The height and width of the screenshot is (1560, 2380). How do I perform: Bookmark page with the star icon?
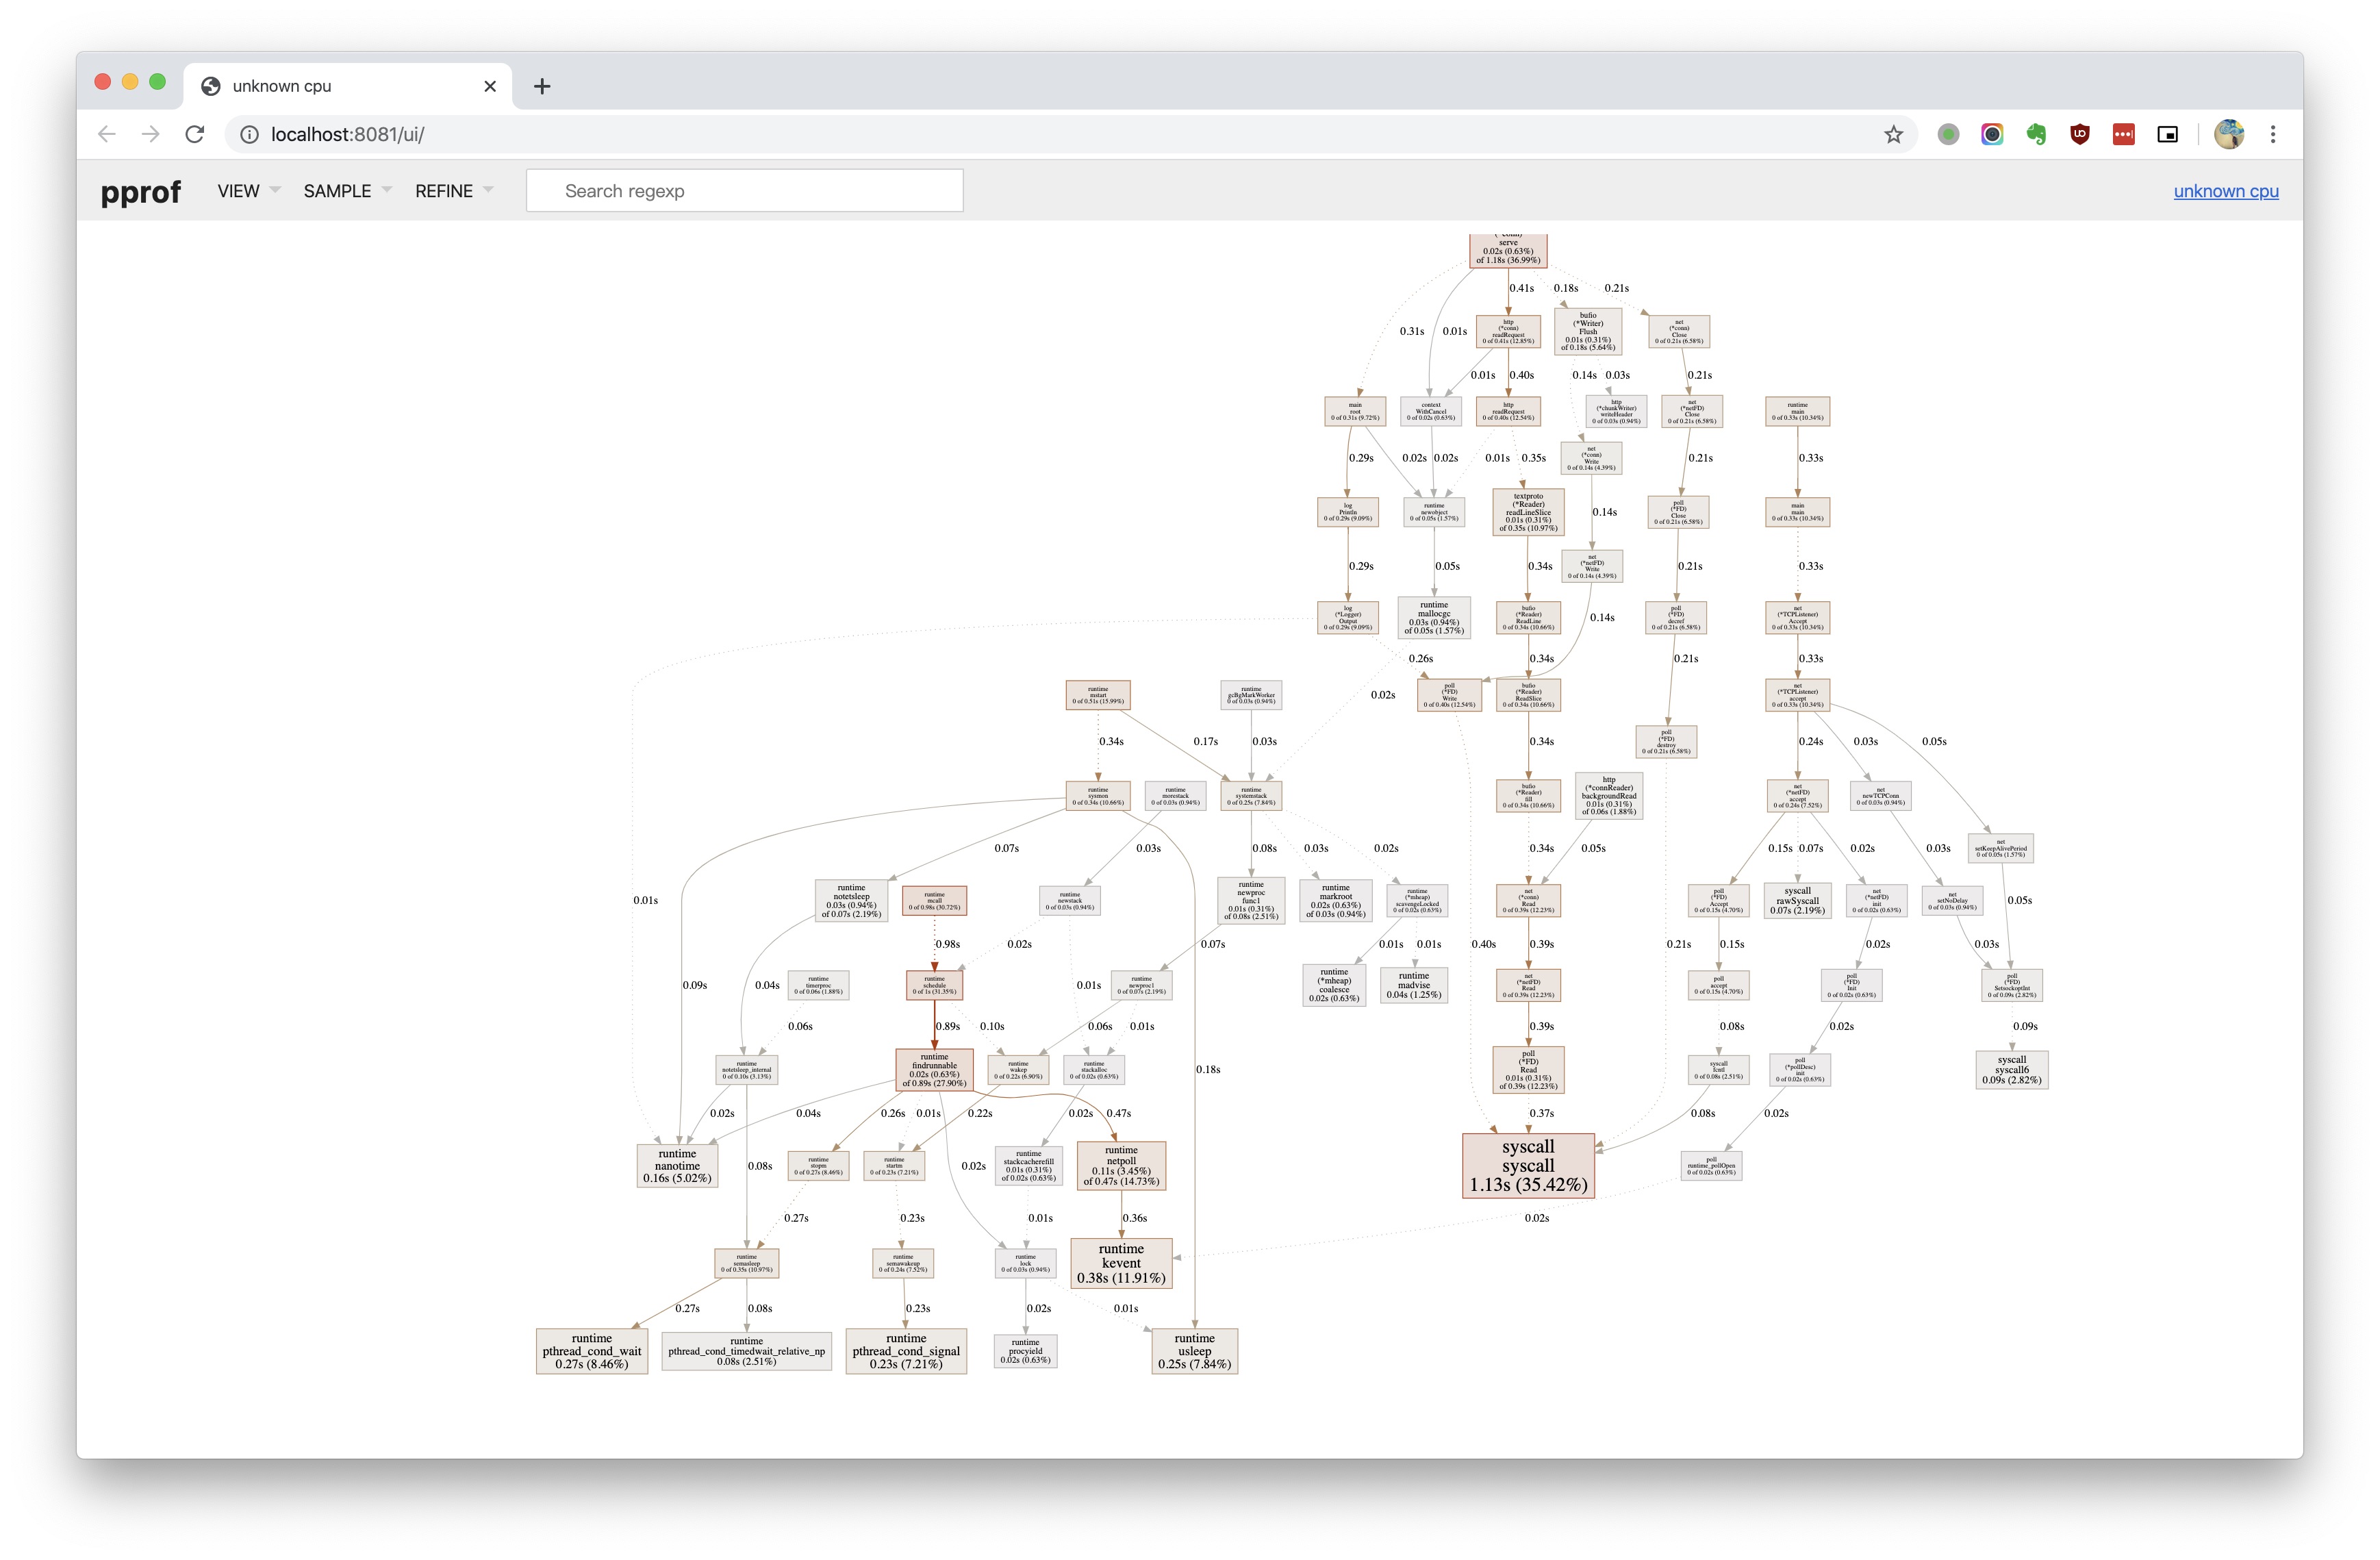pyautogui.click(x=1893, y=134)
